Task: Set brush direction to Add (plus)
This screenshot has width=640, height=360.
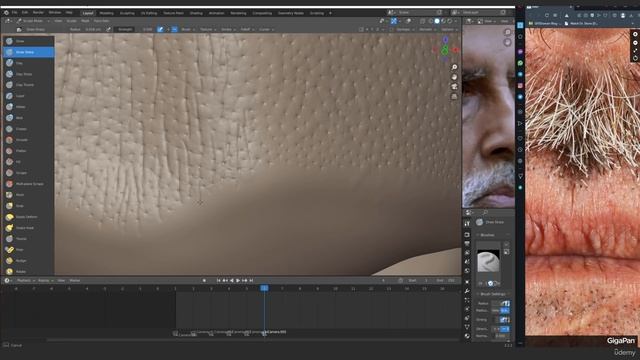Action: click(x=168, y=29)
